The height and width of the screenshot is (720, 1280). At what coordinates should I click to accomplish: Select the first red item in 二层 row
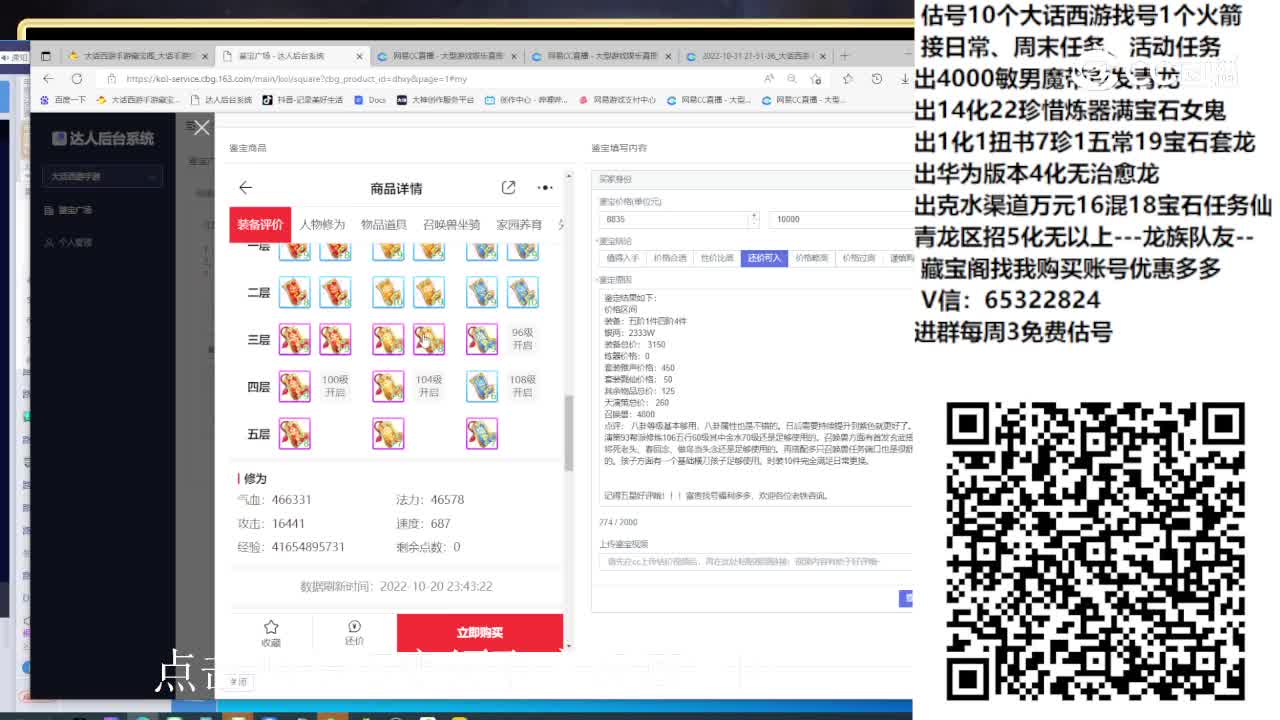(294, 292)
